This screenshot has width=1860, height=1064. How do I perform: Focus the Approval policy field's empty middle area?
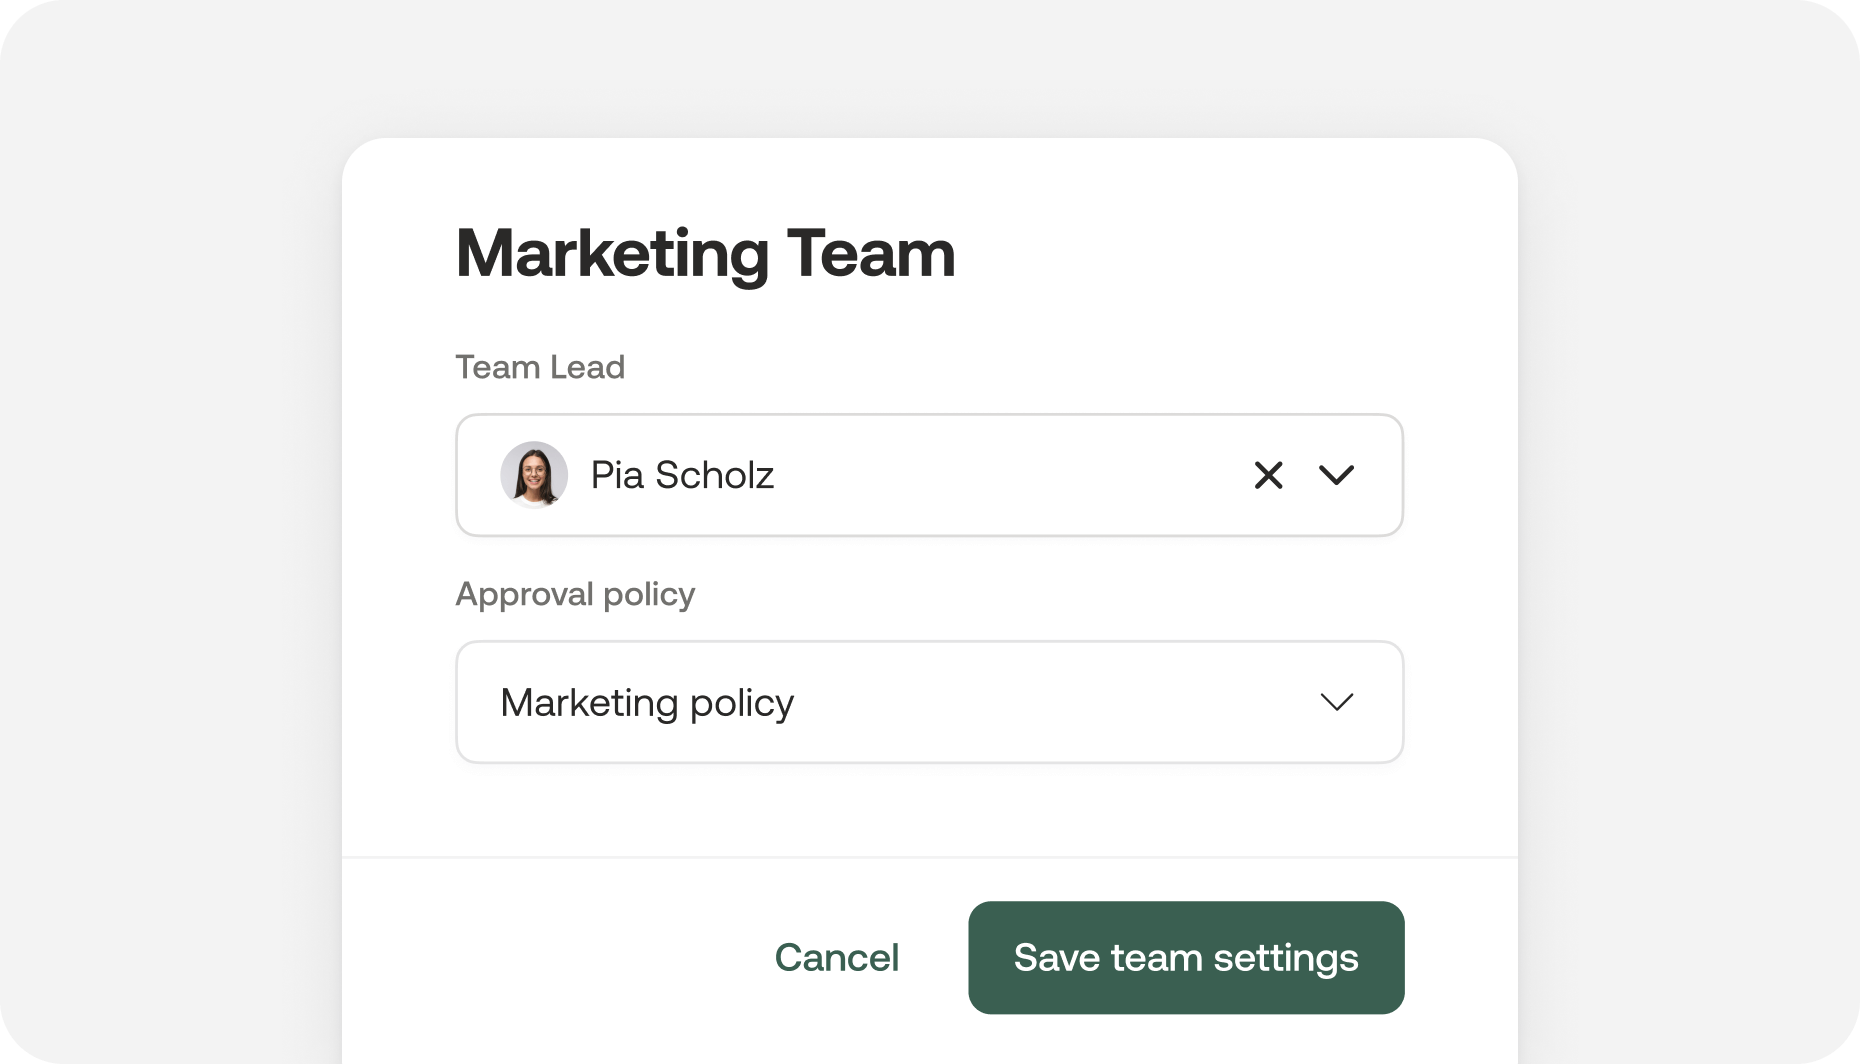pos(1050,702)
